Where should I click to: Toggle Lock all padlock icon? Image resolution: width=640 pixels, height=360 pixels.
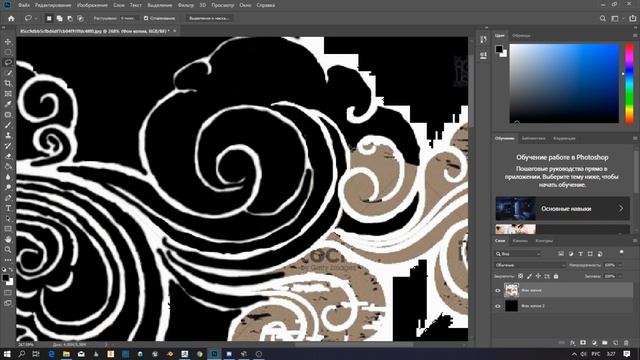[556, 276]
